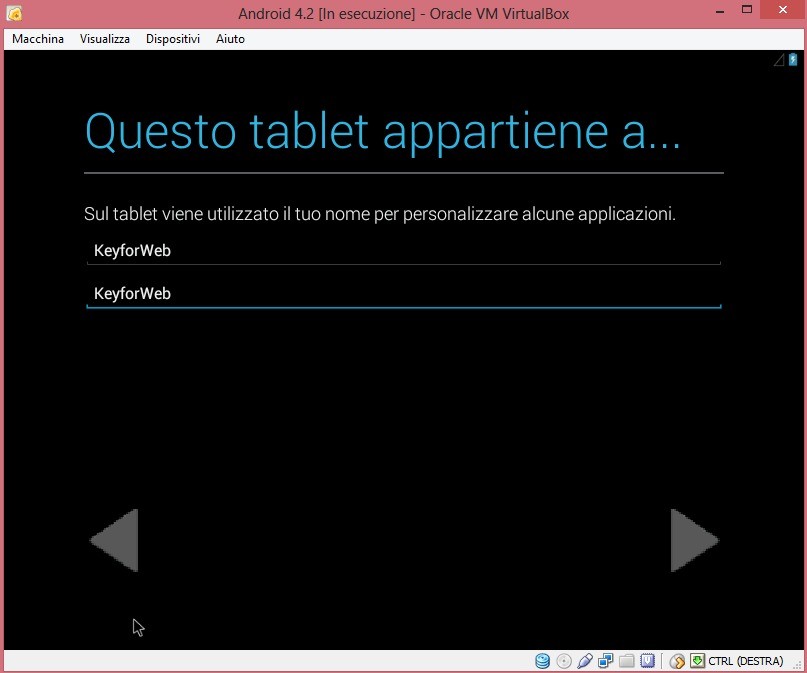The height and width of the screenshot is (673, 807).
Task: Click the Android battery status icon
Action: click(793, 60)
